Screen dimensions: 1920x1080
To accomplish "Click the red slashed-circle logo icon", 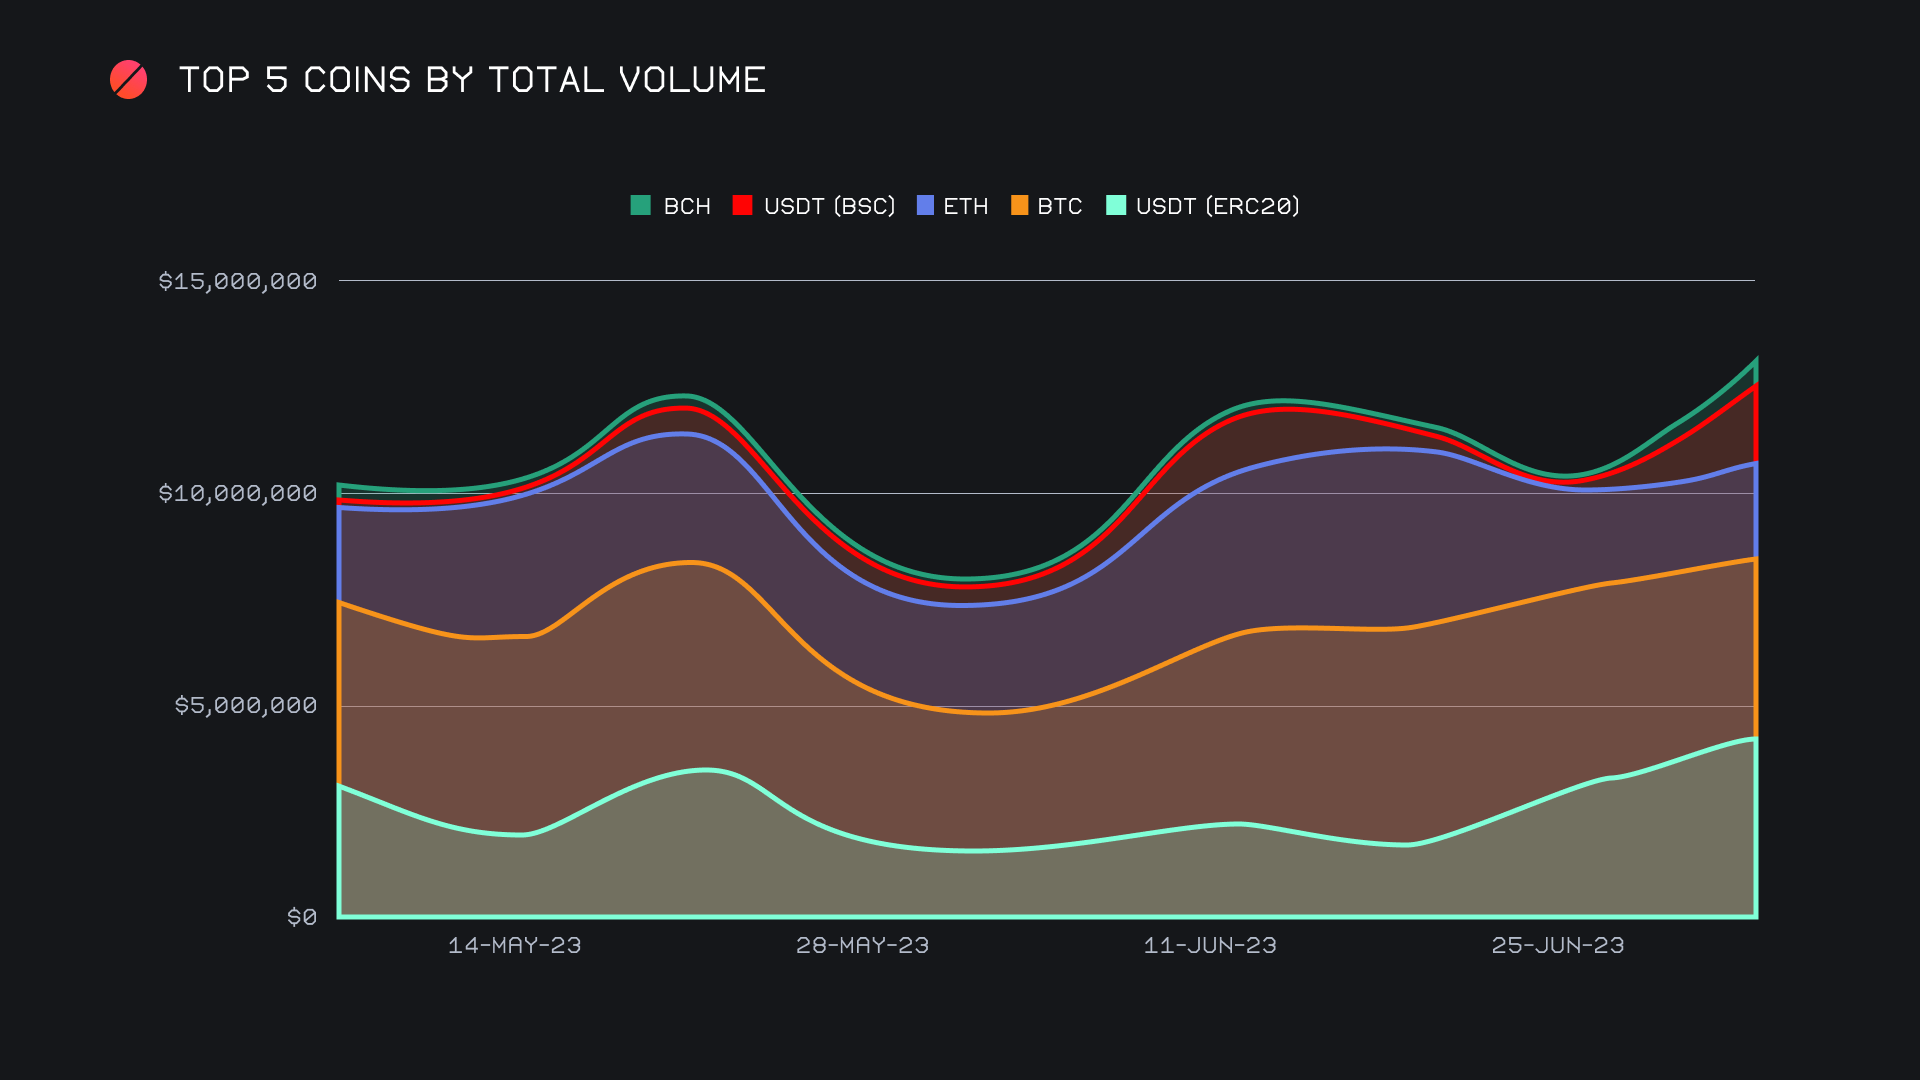I will tap(128, 80).
